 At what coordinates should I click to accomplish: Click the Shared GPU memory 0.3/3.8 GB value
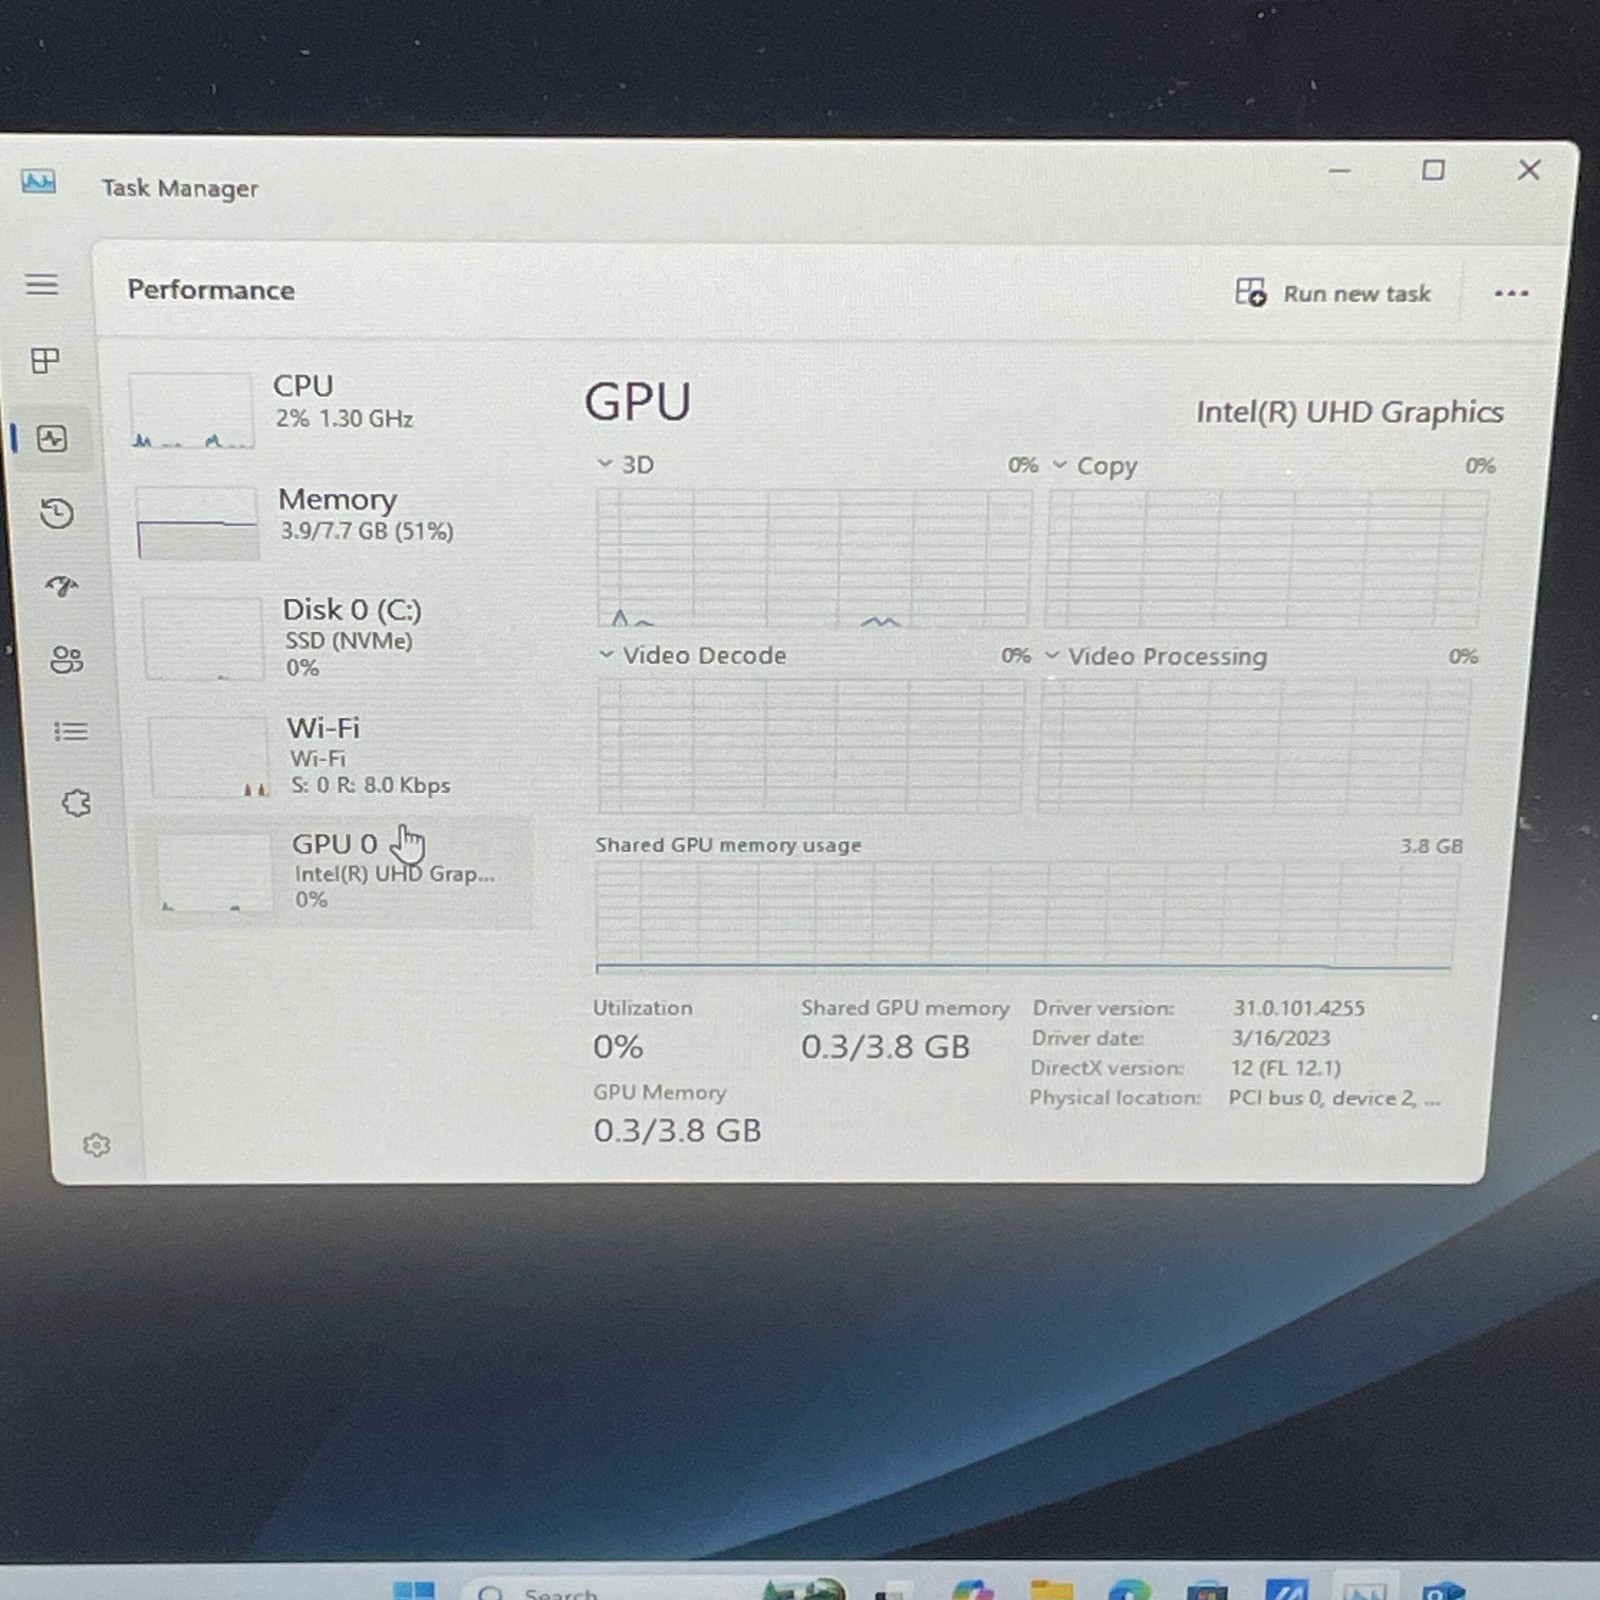(x=885, y=1047)
